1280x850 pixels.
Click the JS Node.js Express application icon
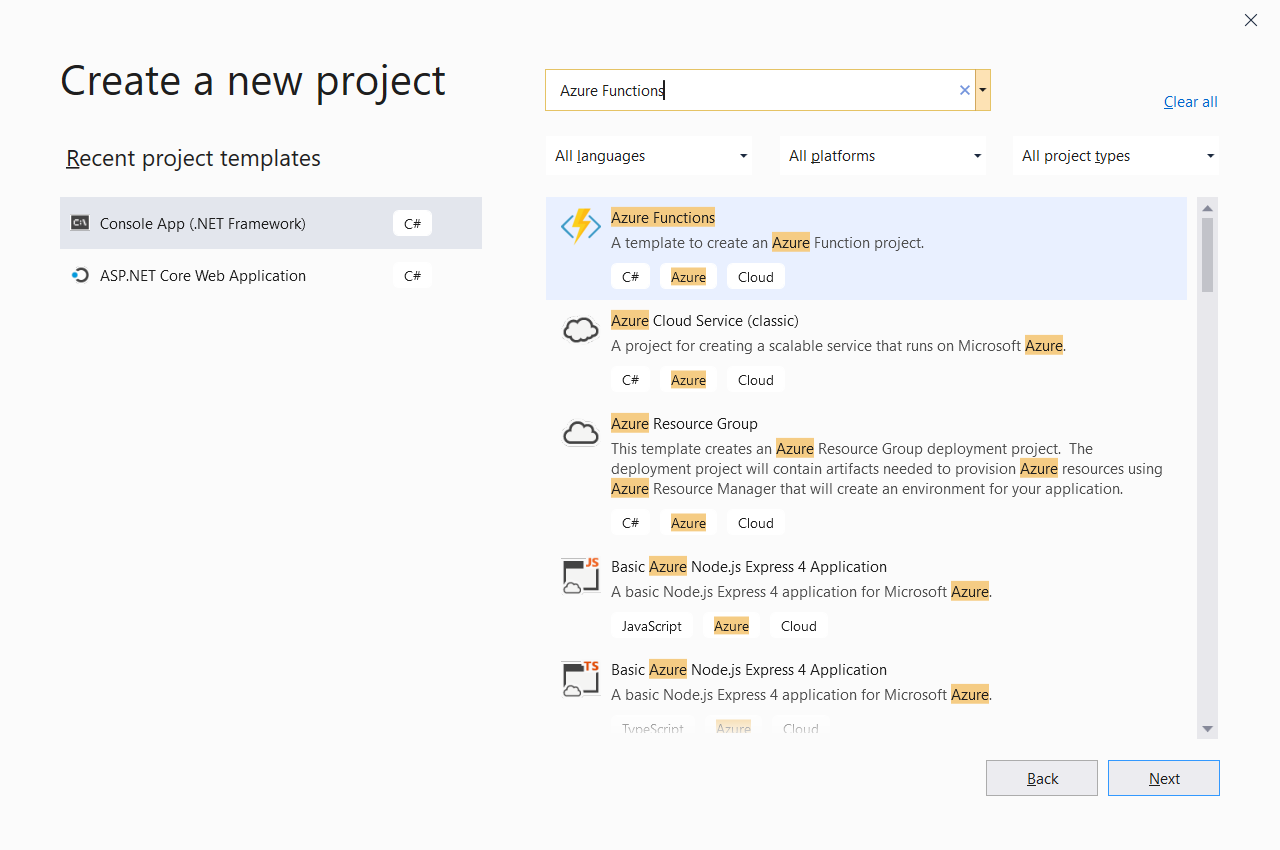[580, 576]
